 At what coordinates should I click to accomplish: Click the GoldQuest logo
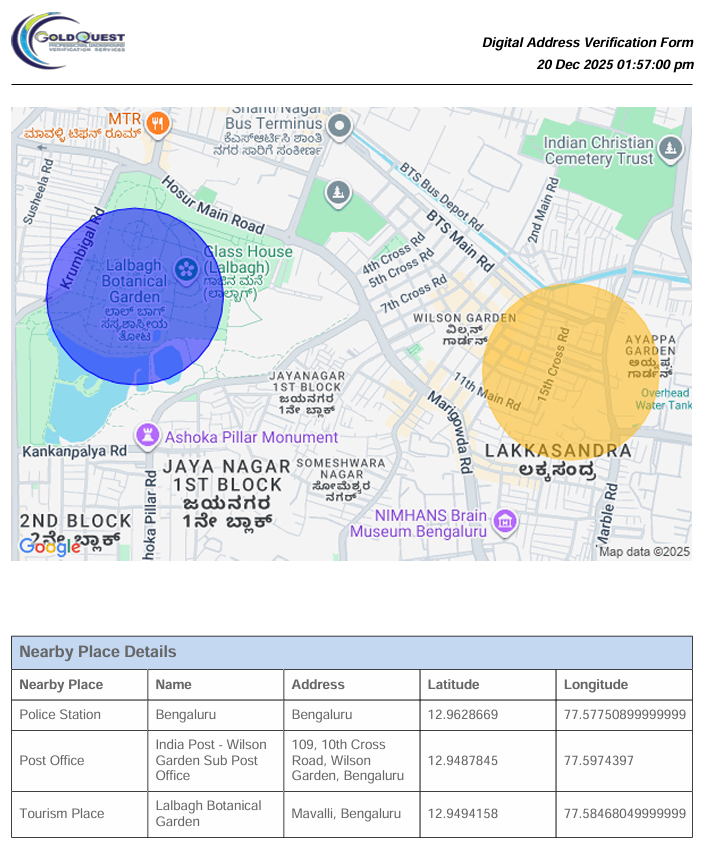click(68, 40)
